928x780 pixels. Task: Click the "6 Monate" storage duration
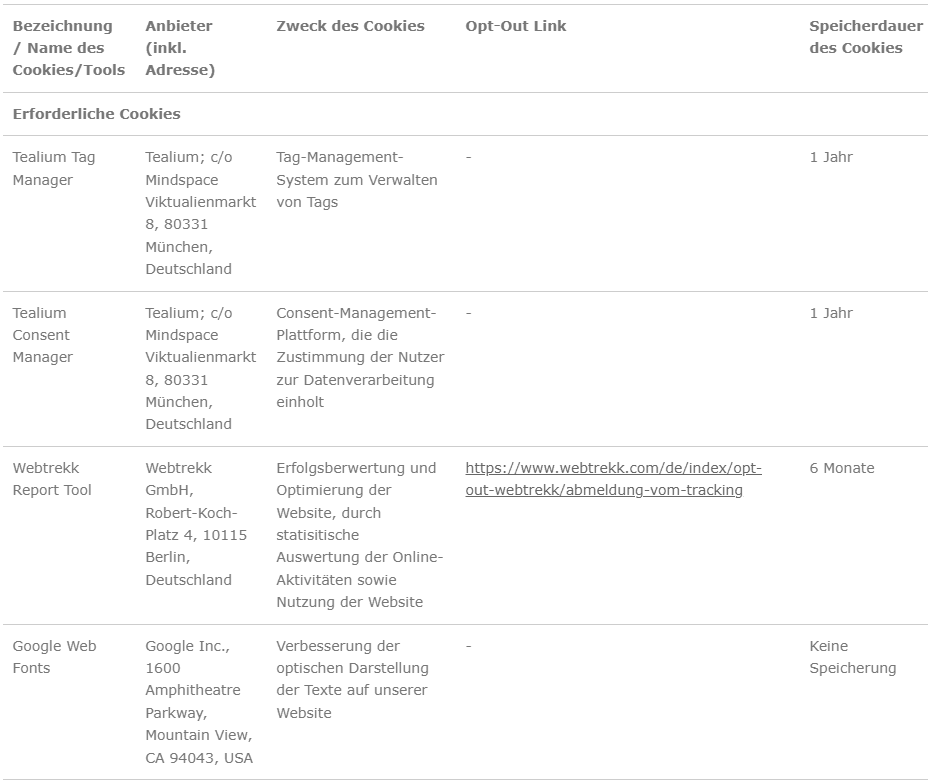click(841, 468)
